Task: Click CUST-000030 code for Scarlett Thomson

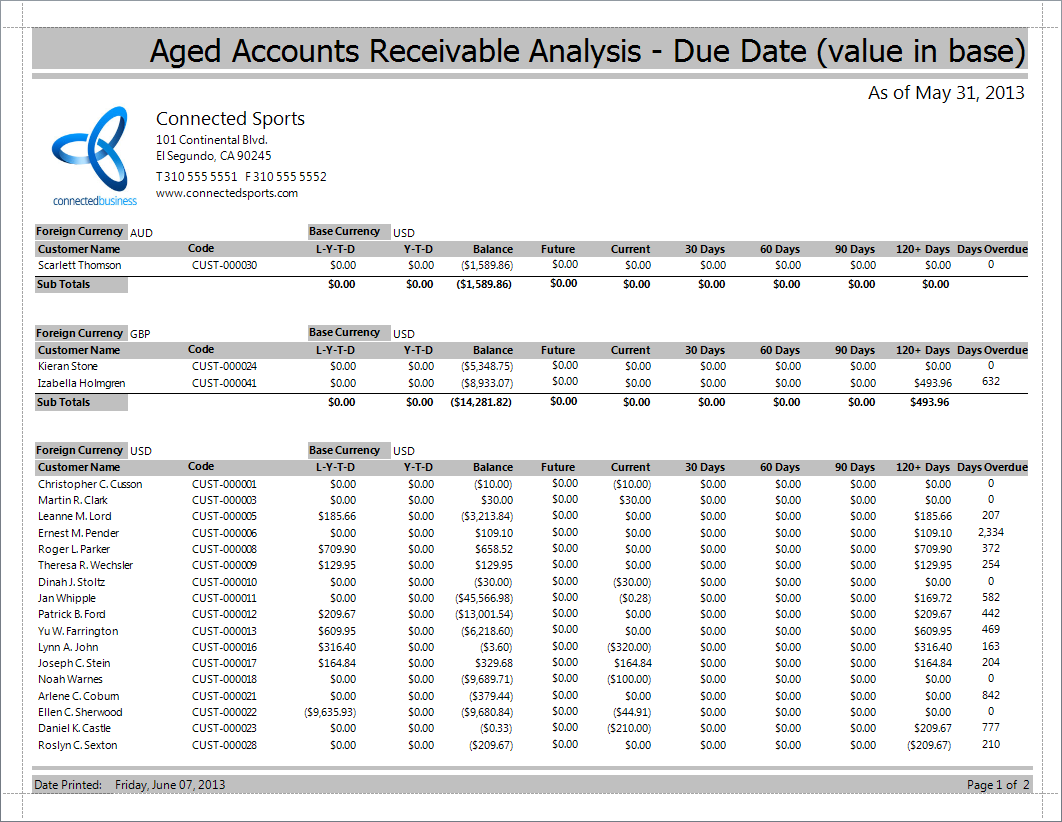Action: coord(210,266)
